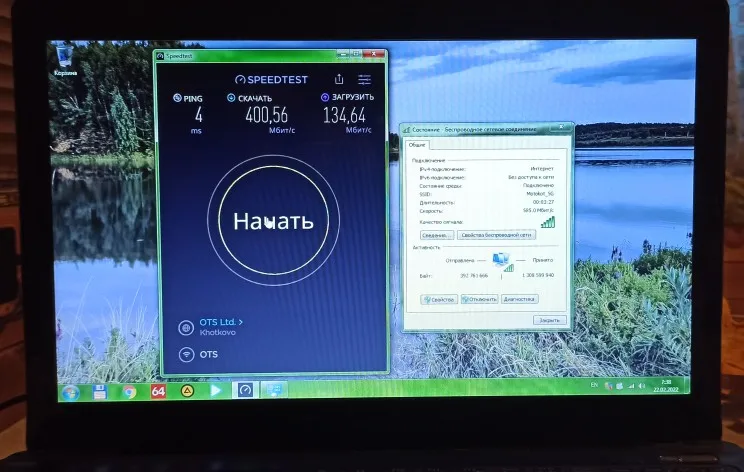
Task: Open the red 64 taskbar application
Action: pyautogui.click(x=158, y=391)
